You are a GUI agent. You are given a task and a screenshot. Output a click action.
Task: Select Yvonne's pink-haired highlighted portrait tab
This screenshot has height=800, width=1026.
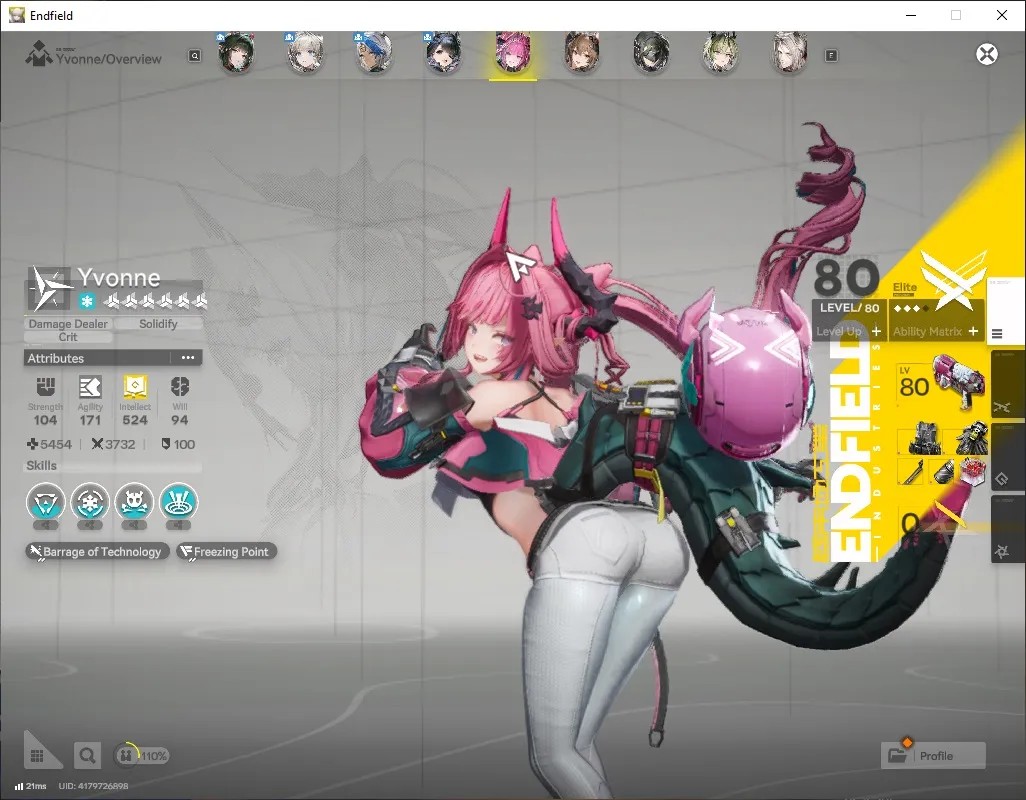(513, 54)
